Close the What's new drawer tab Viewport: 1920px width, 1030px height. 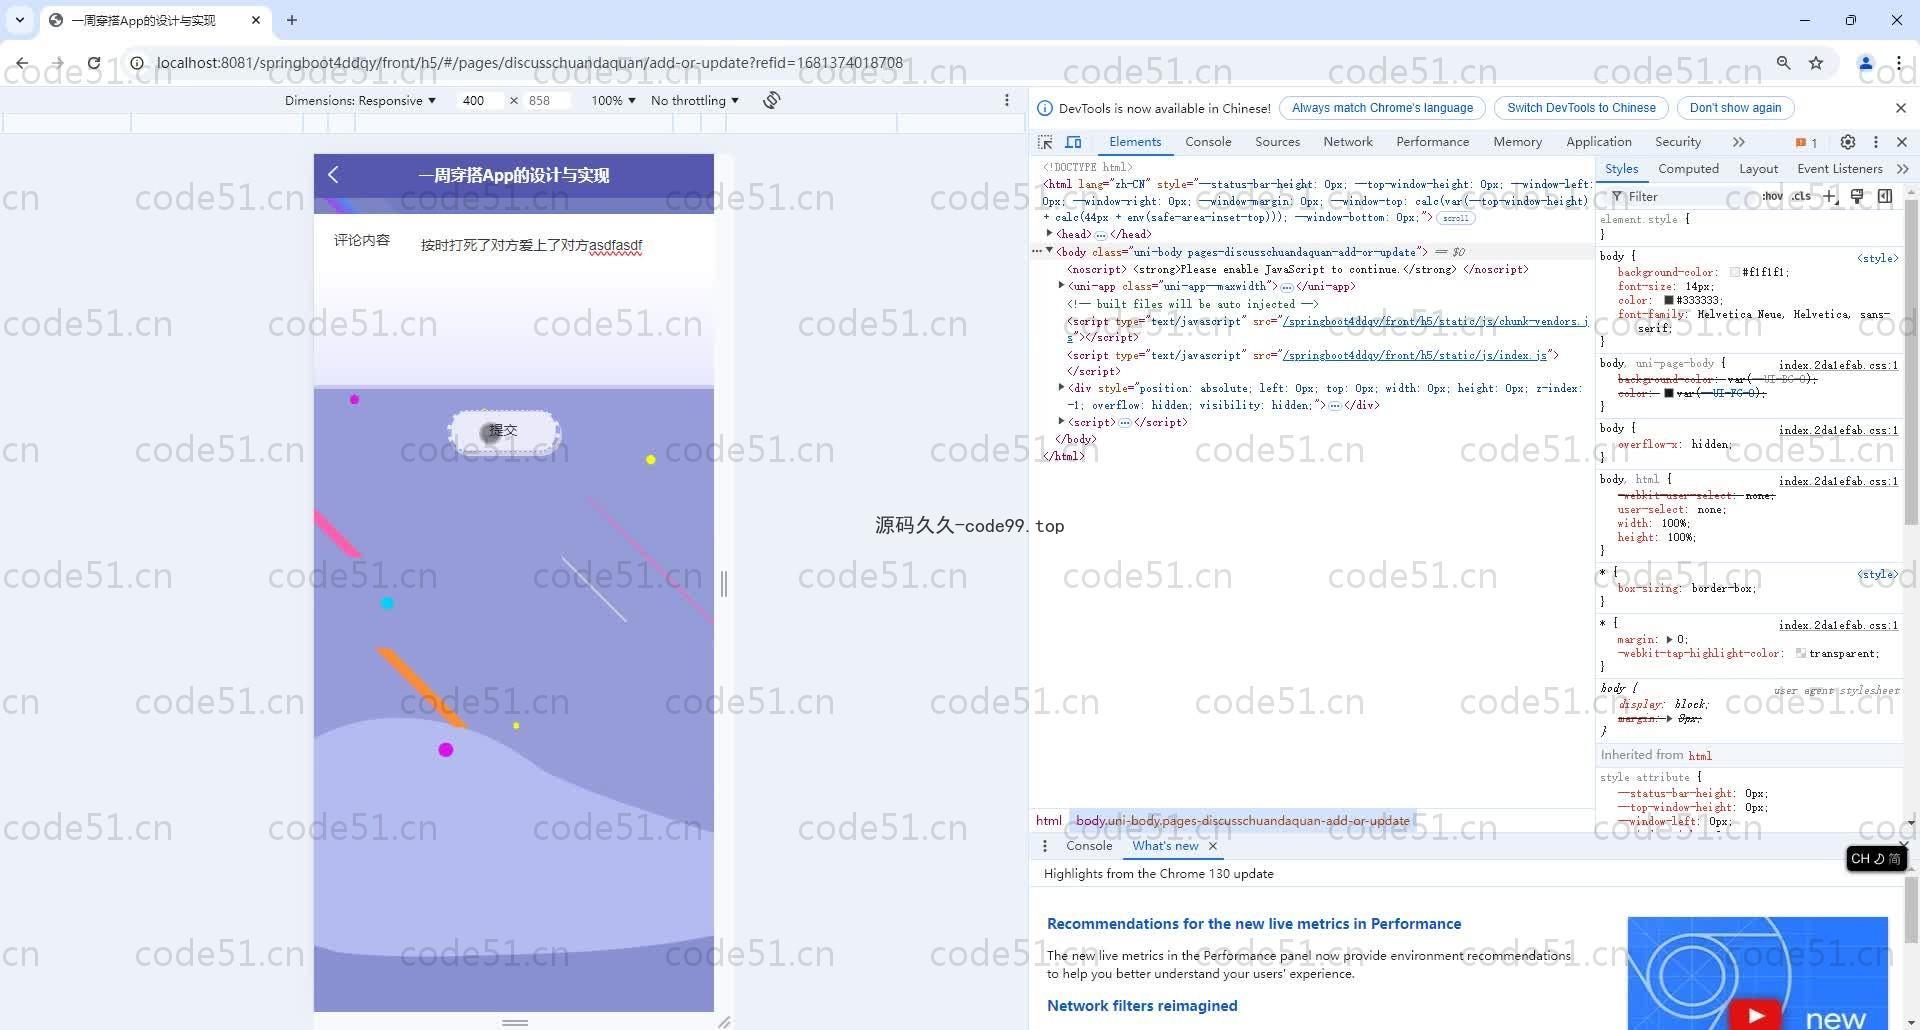tap(1213, 846)
